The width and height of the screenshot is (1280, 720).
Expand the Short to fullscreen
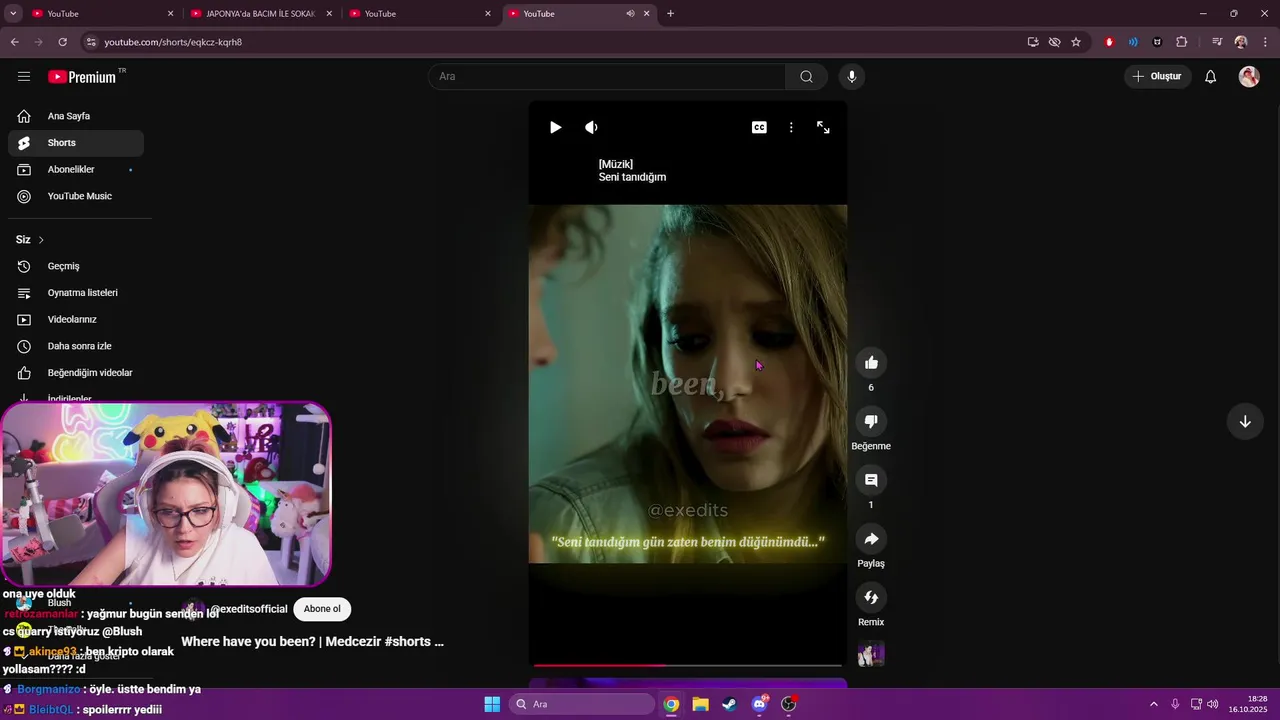[x=823, y=127]
